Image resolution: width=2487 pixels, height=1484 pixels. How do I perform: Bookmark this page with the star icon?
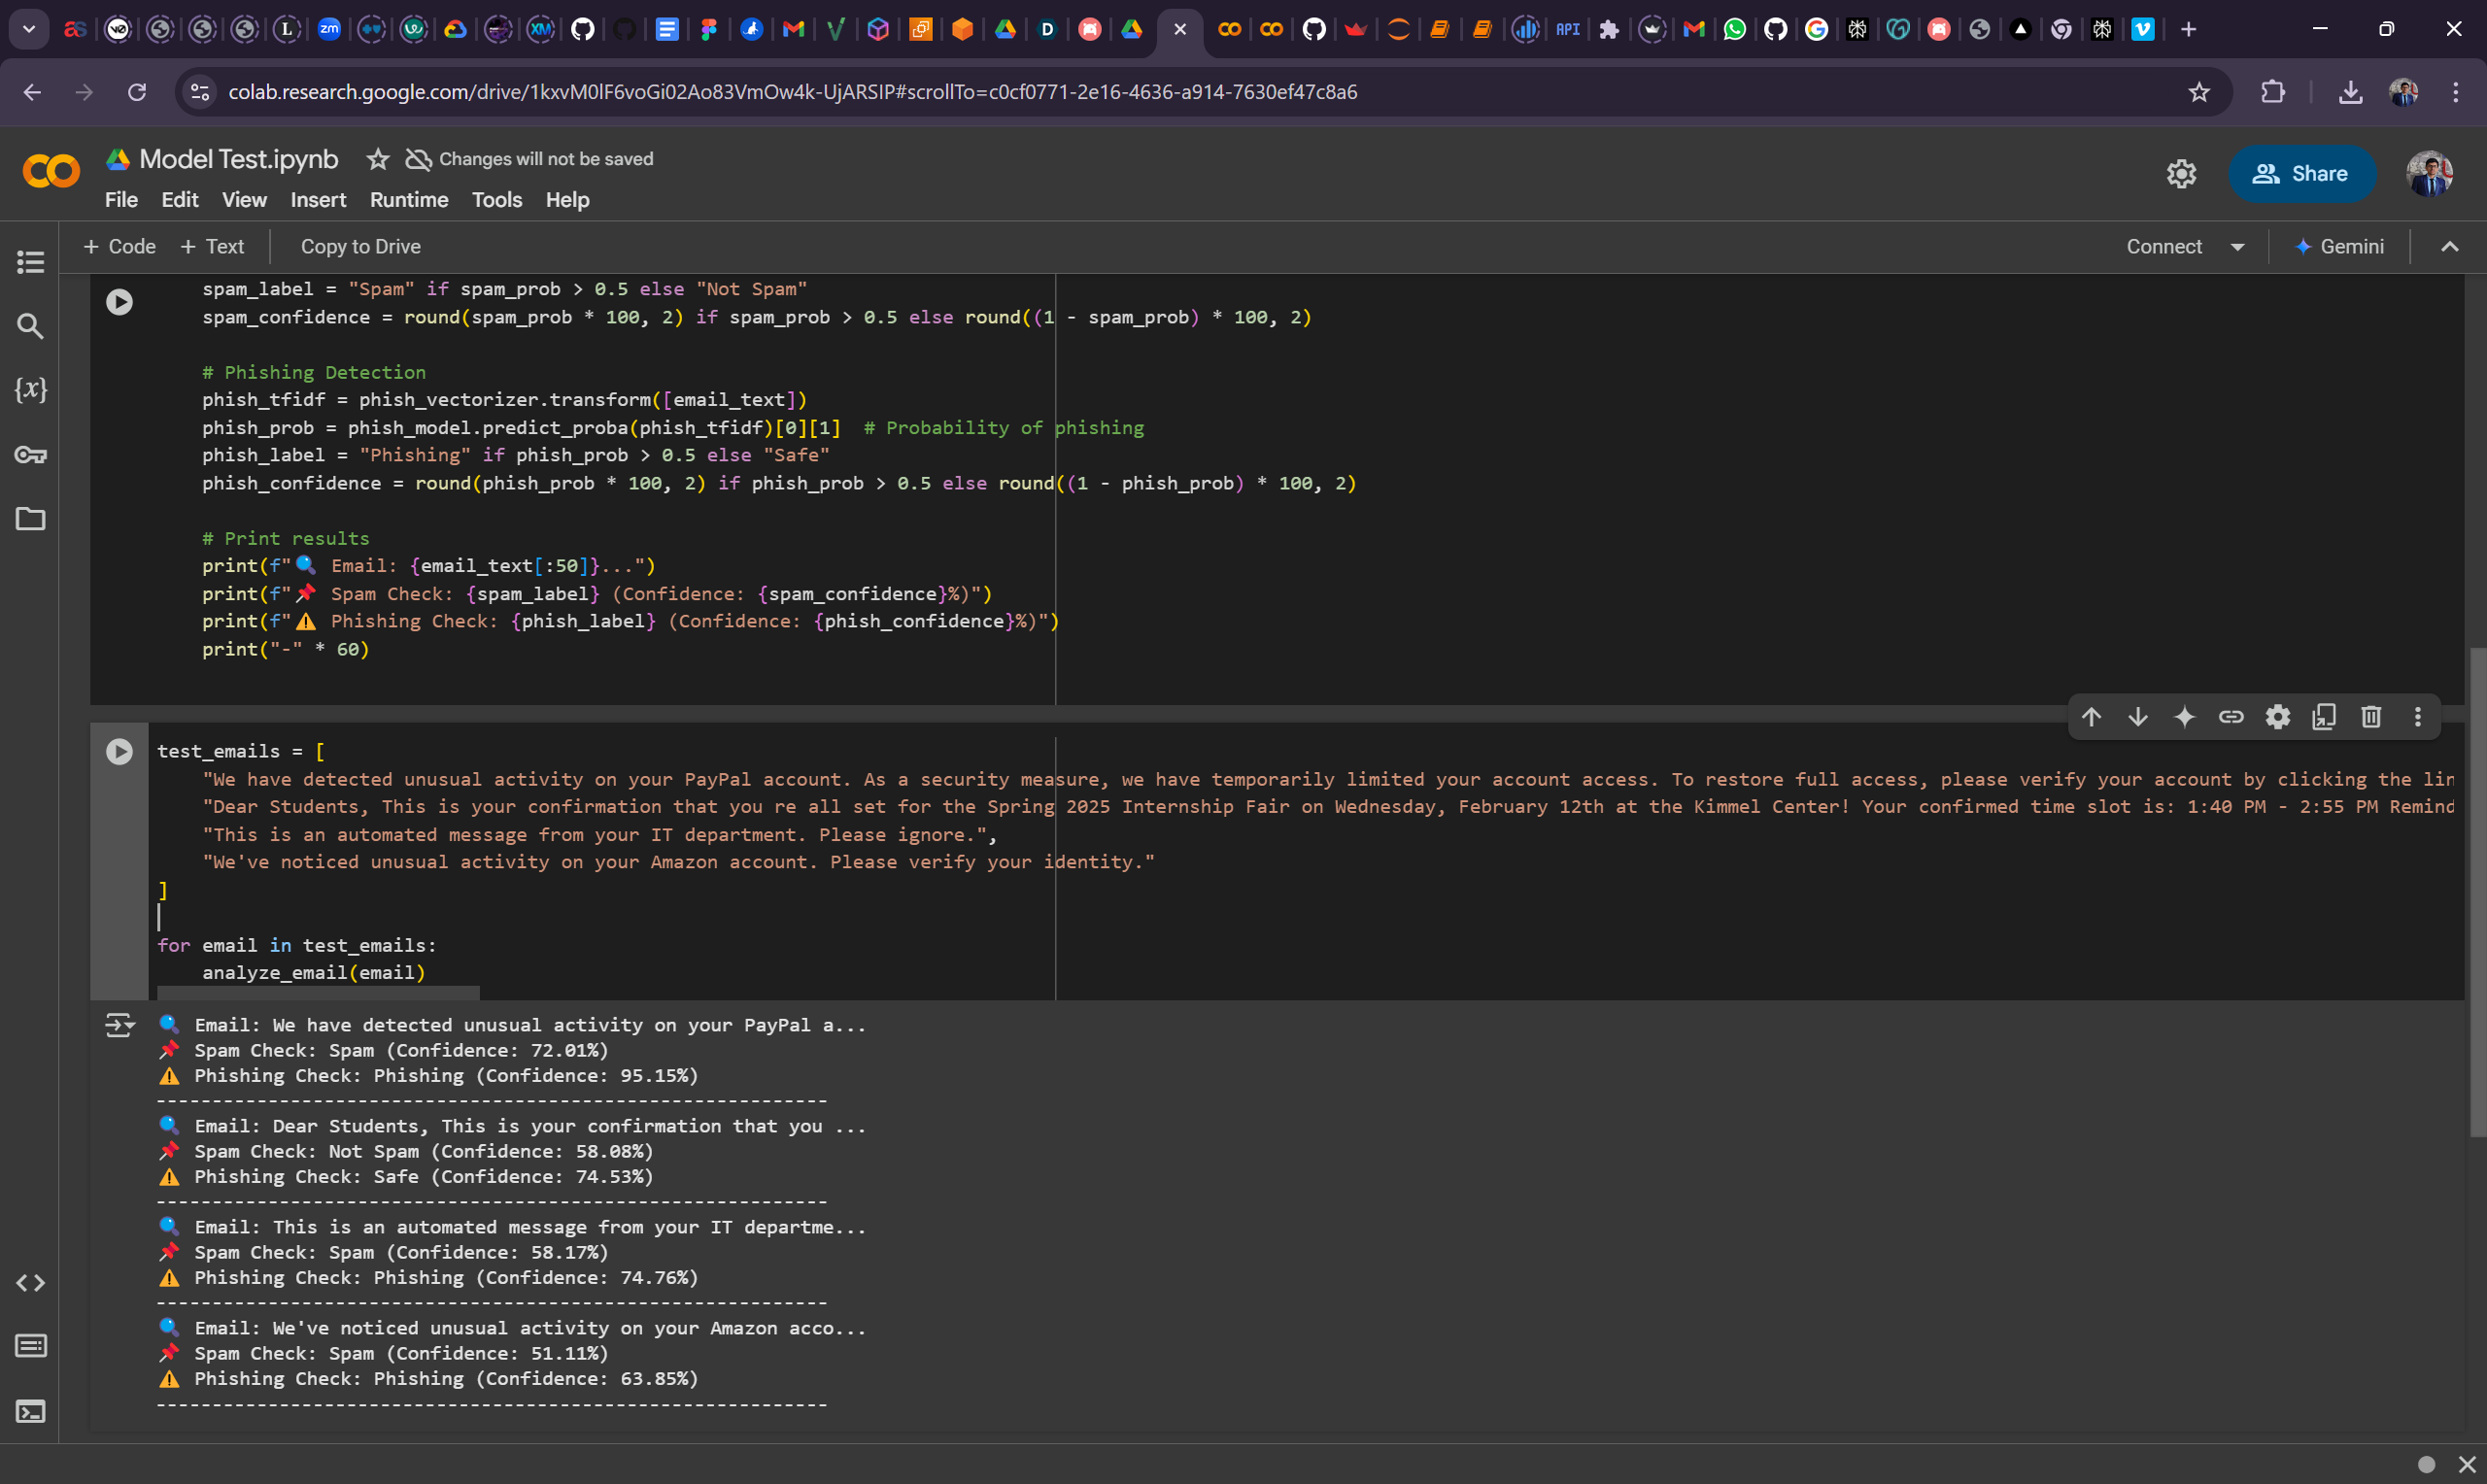tap(2198, 92)
